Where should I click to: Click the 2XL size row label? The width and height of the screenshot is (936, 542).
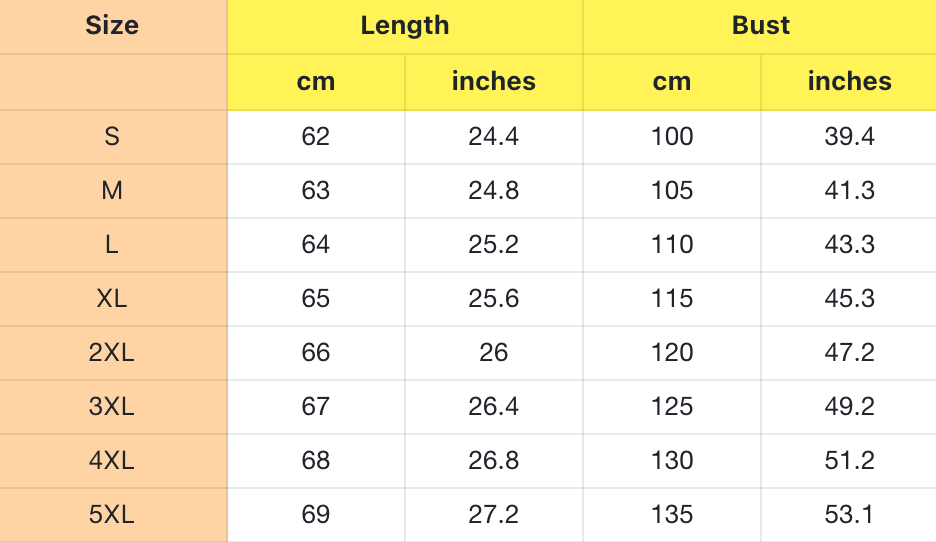tap(112, 353)
